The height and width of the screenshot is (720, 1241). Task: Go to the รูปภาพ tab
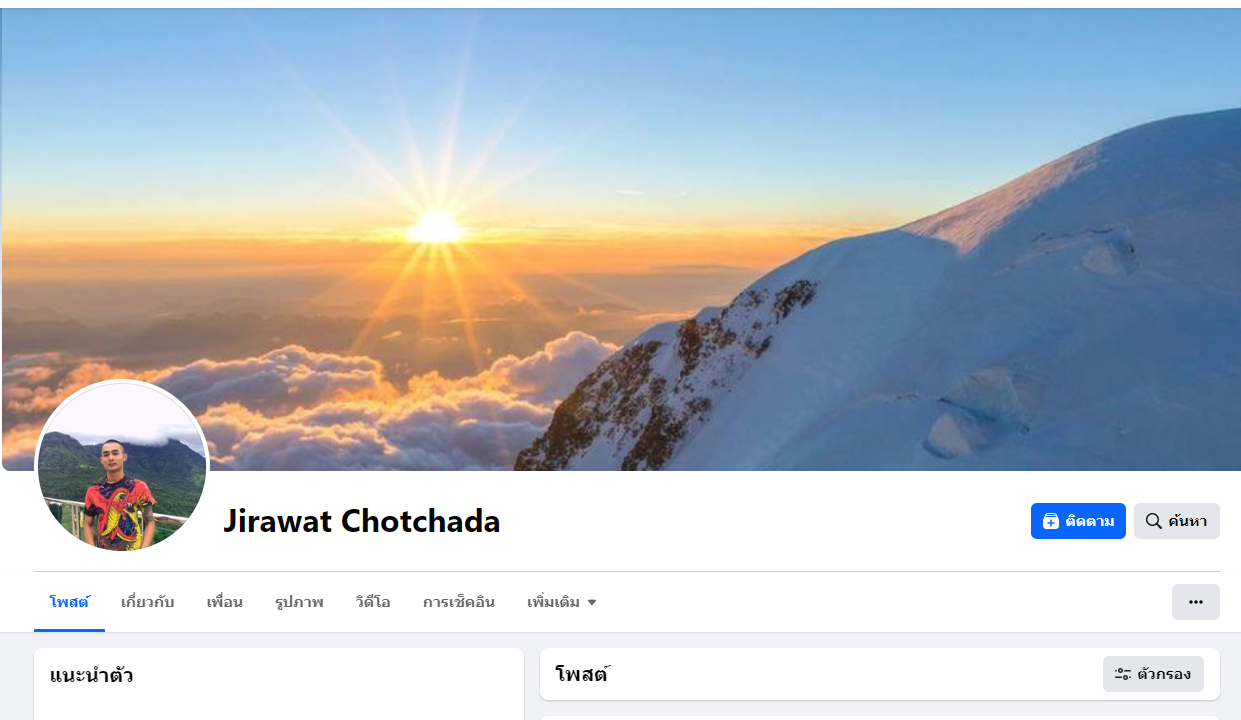point(299,602)
